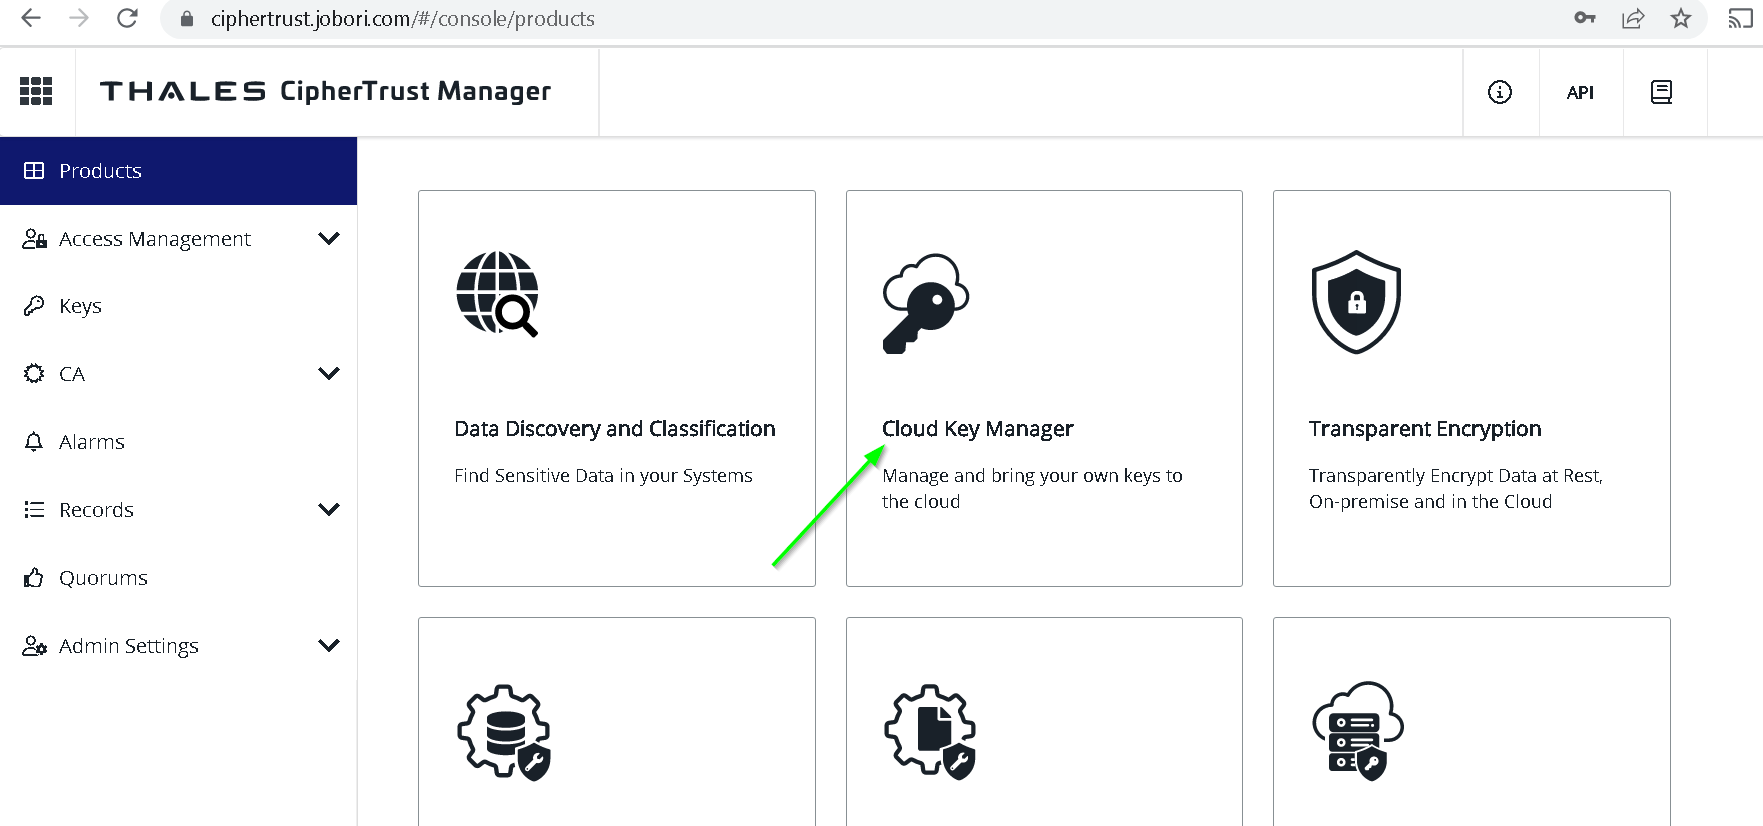
Task: Click the cloud key icon
Action: point(925,303)
